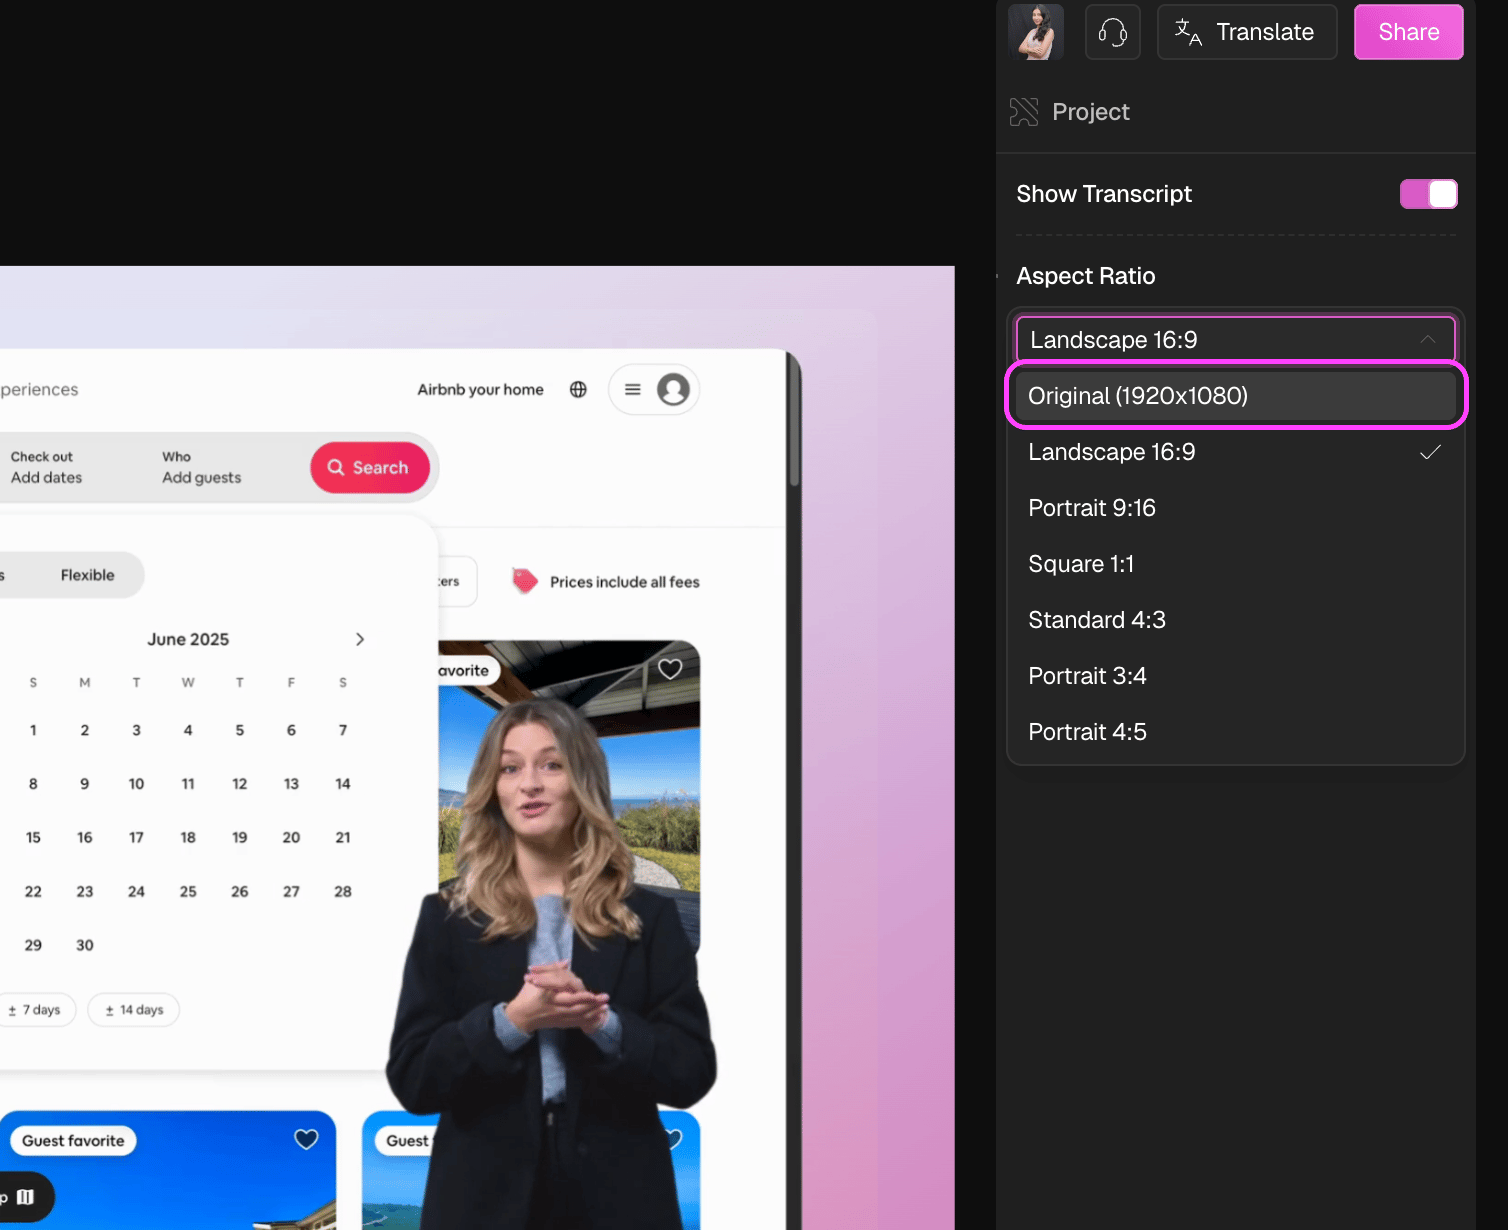Image resolution: width=1508 pixels, height=1230 pixels.
Task: Select June 7 in the calendar
Action: (x=343, y=730)
